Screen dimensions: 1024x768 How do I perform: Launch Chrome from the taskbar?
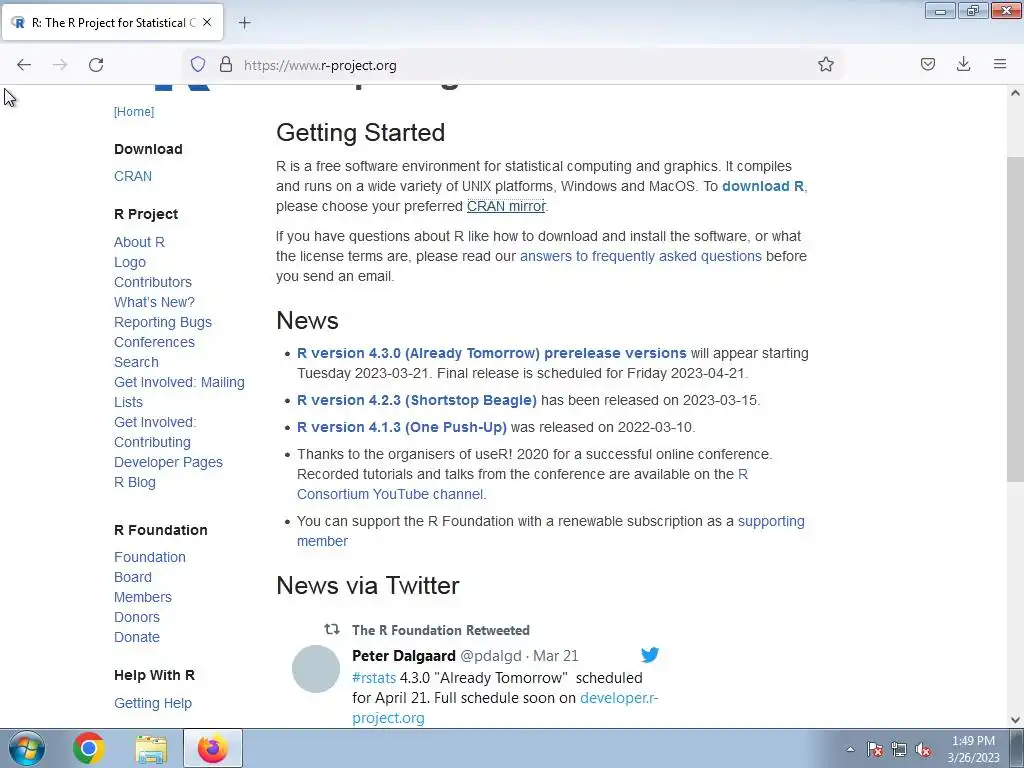(x=89, y=748)
